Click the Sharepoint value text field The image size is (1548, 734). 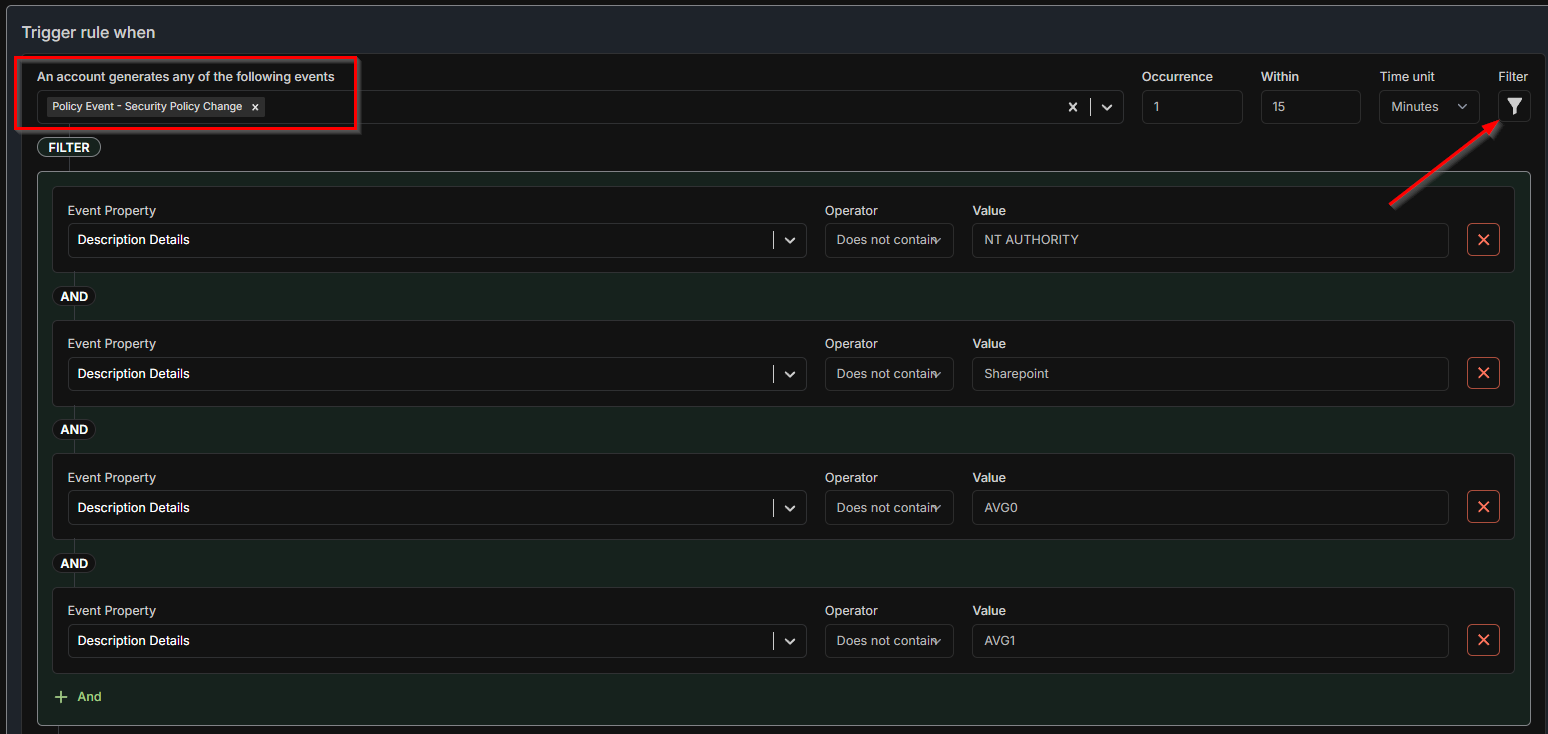click(x=1209, y=374)
